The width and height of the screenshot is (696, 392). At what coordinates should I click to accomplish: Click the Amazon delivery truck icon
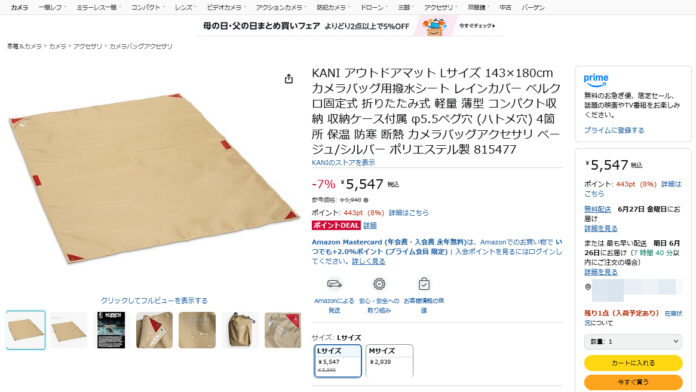[x=334, y=284]
